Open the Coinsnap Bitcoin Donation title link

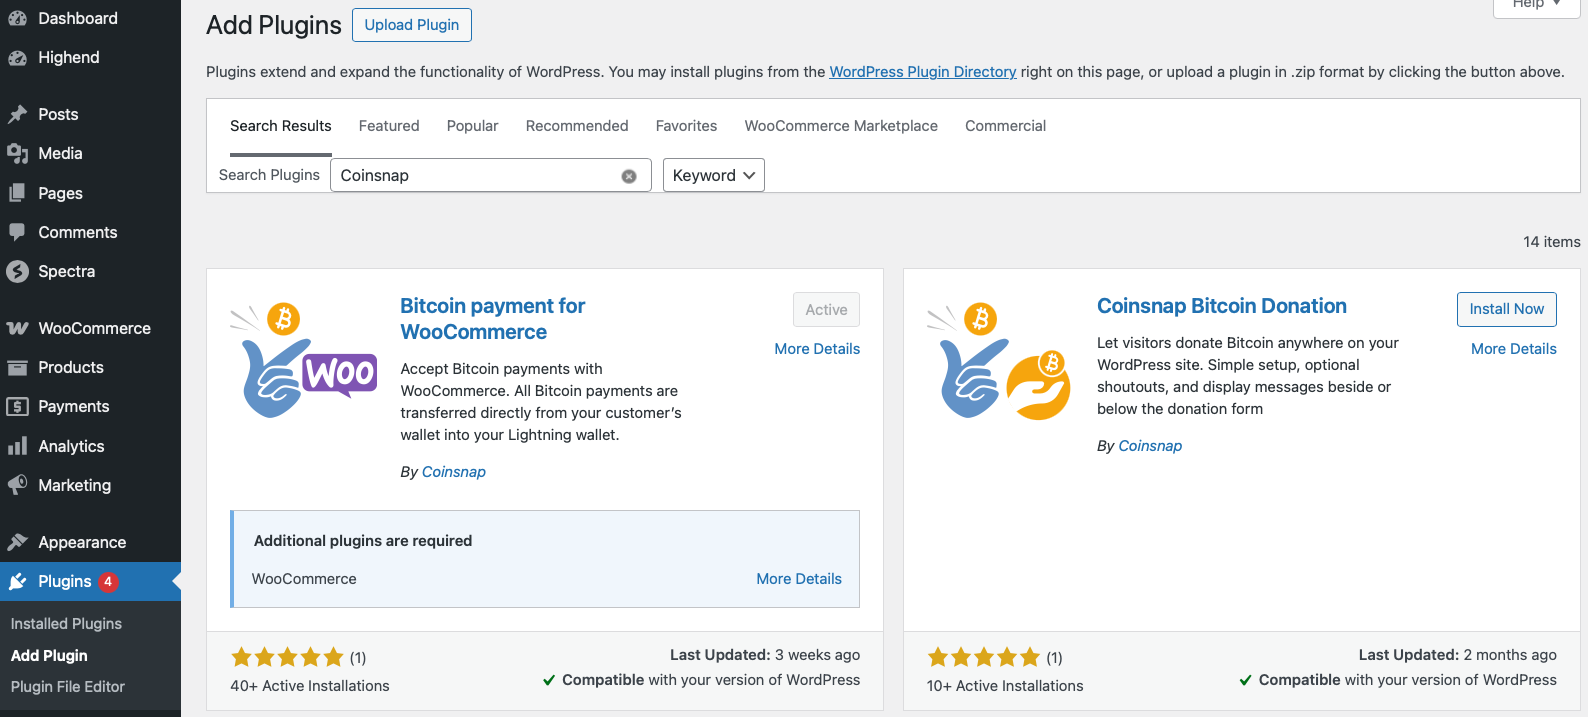(1222, 306)
